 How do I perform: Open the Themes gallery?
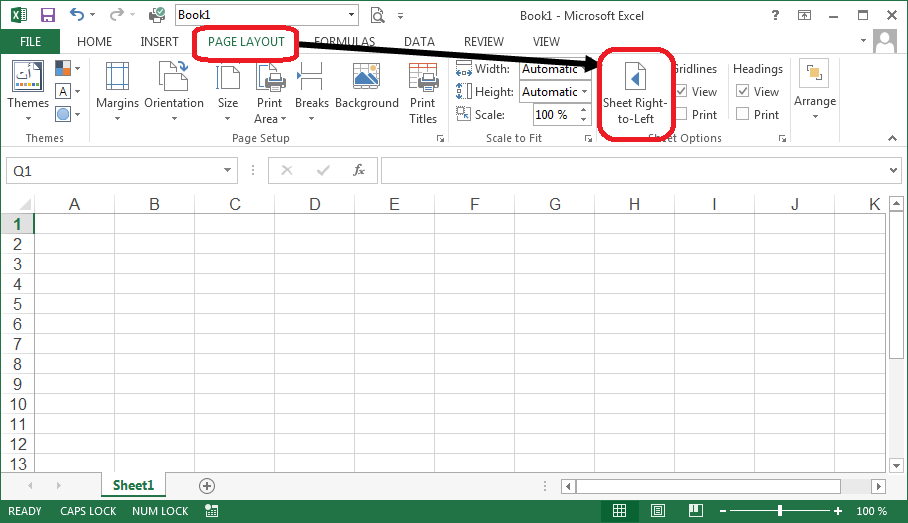click(28, 90)
